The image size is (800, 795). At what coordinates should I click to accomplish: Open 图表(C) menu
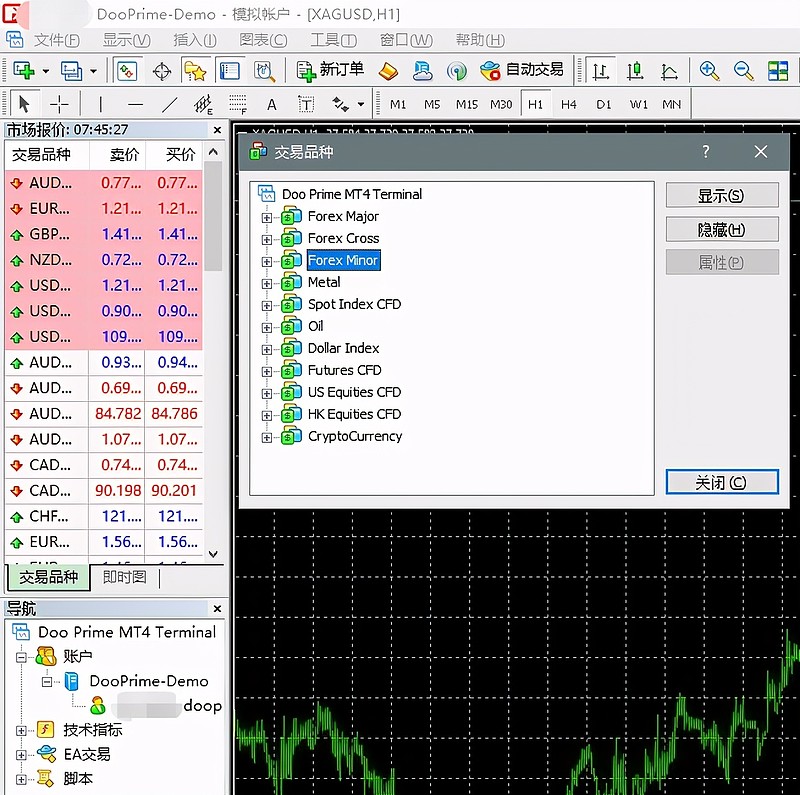263,40
